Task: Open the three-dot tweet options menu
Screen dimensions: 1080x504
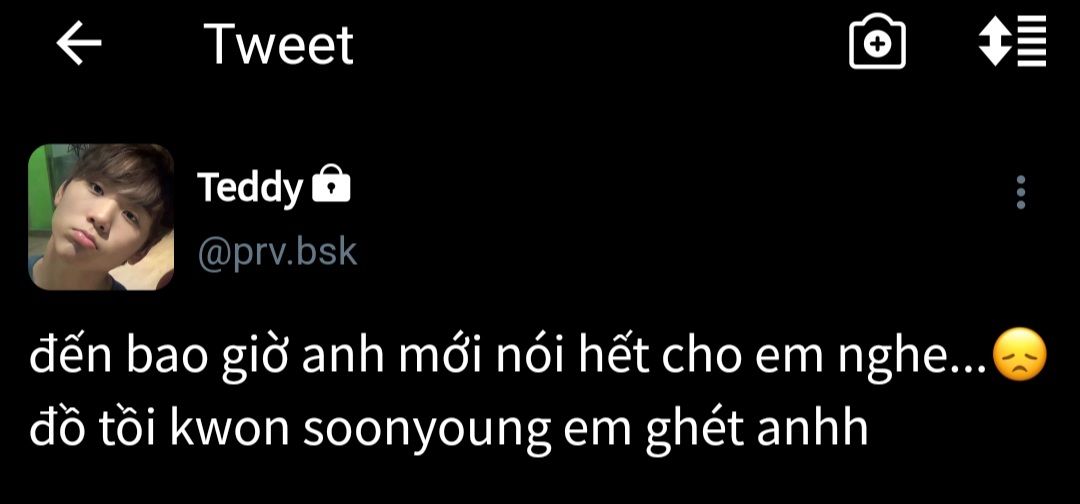Action: click(x=1021, y=192)
